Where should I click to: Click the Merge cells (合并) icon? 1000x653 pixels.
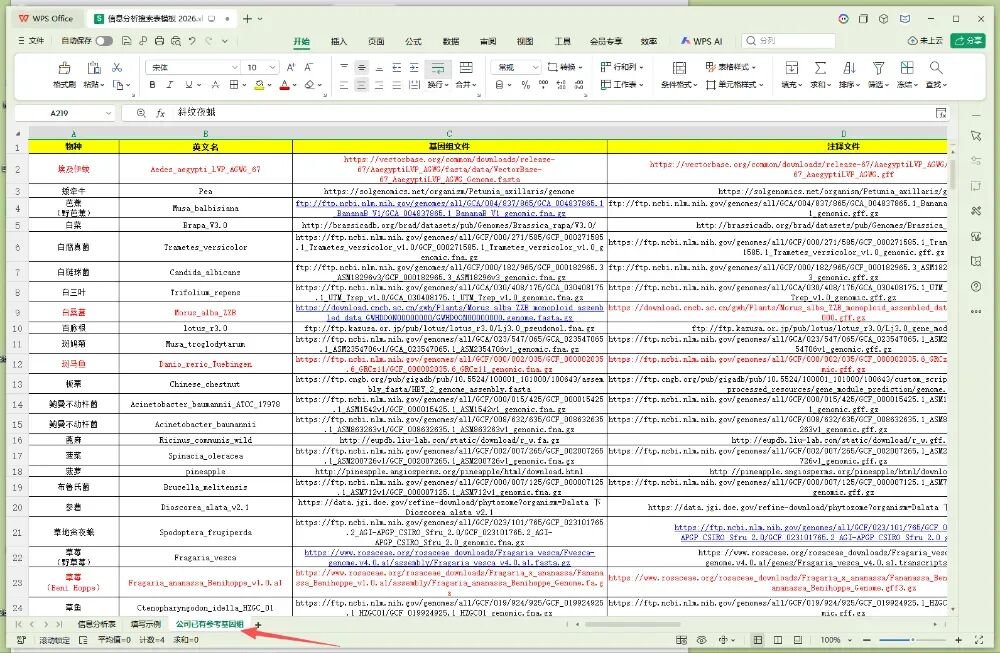[466, 68]
